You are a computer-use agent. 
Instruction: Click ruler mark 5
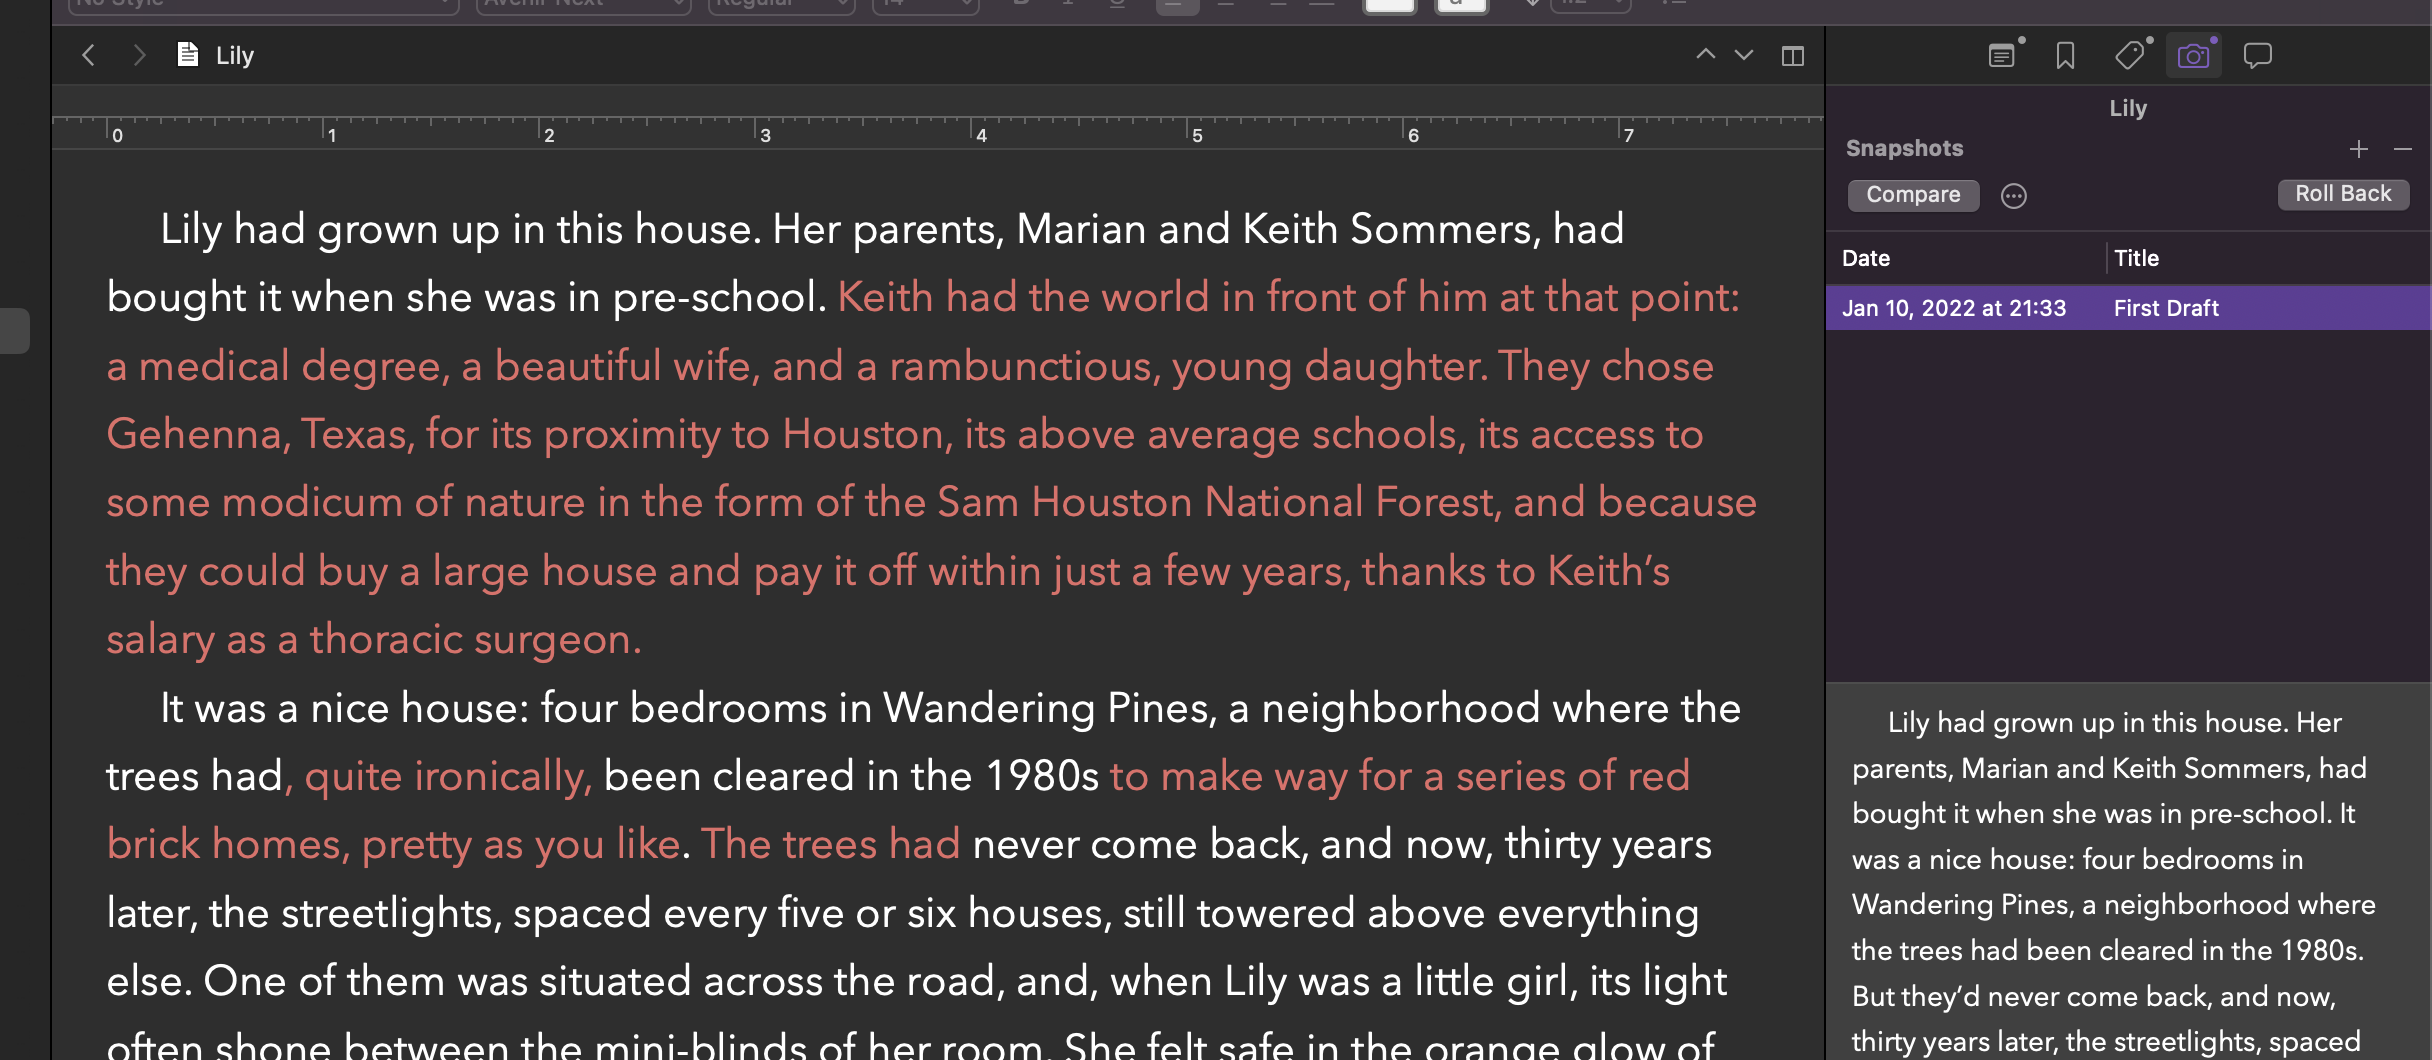1197,135
